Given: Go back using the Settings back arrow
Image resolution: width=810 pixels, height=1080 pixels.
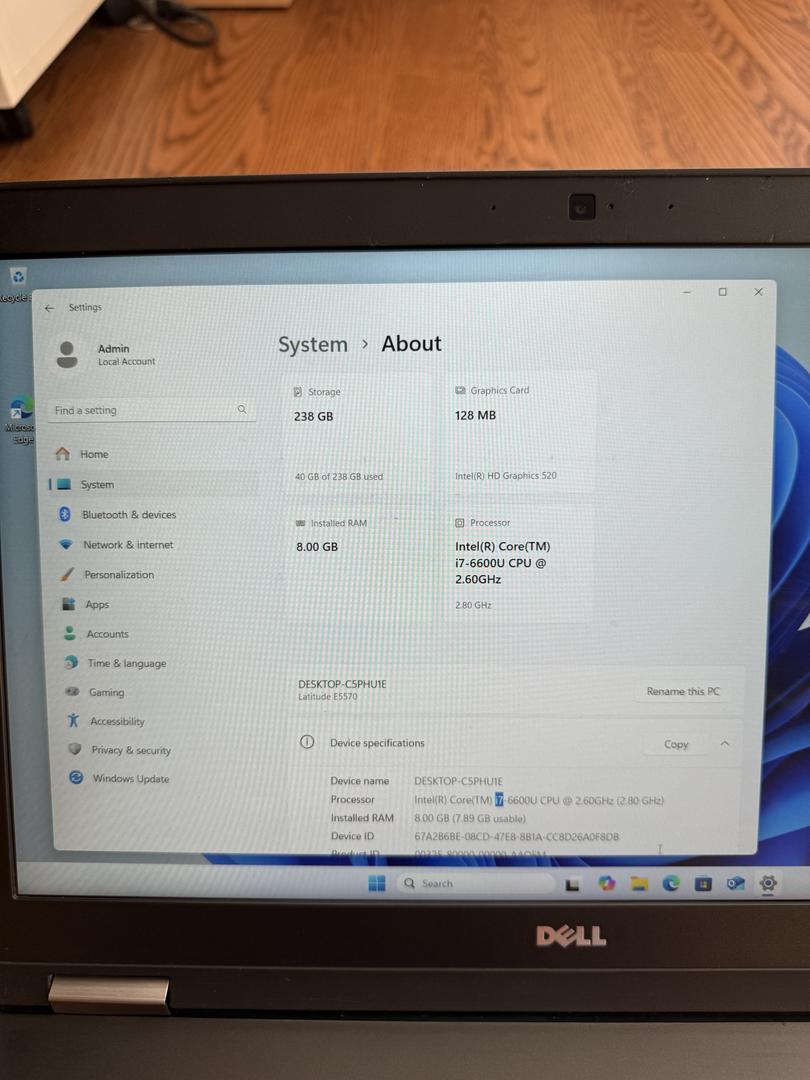Looking at the screenshot, I should (49, 308).
